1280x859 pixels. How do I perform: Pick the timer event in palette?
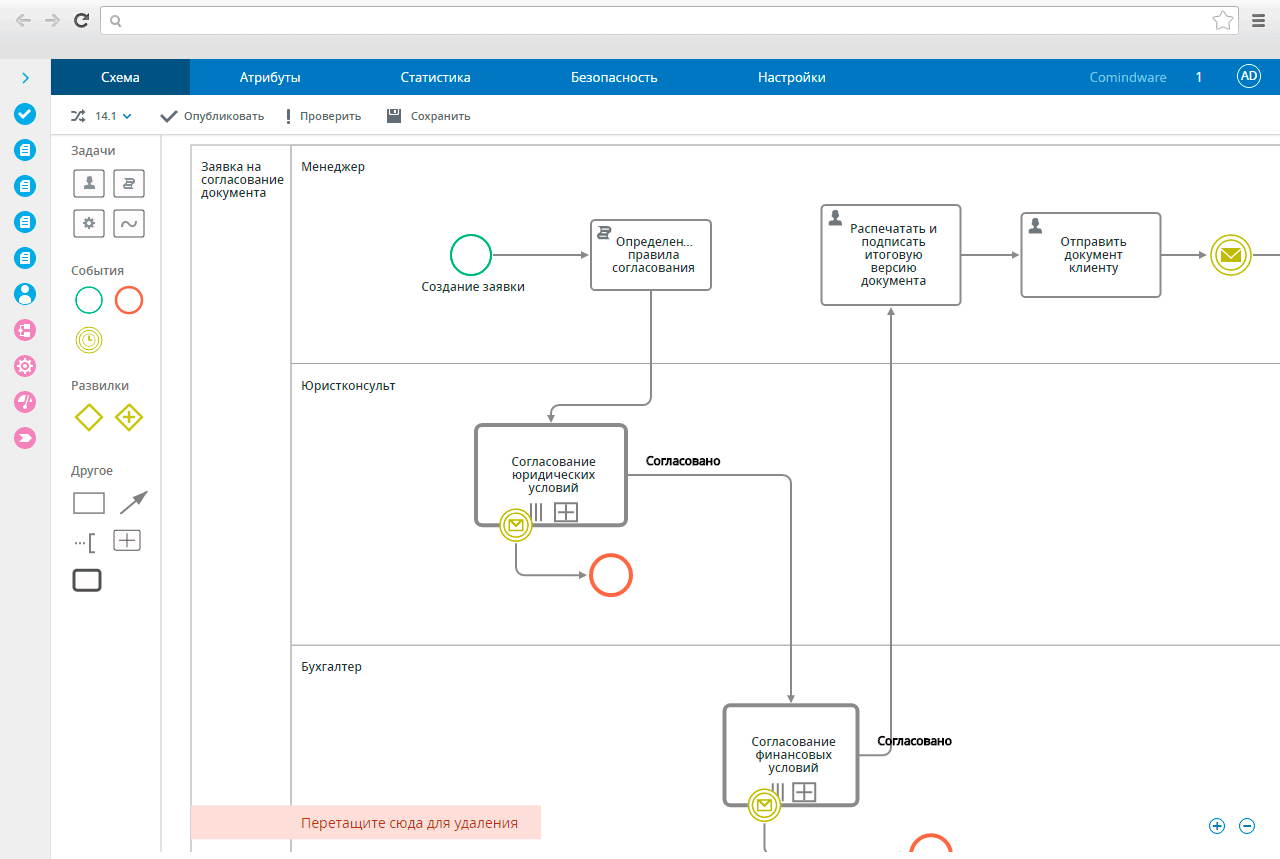pyautogui.click(x=89, y=340)
